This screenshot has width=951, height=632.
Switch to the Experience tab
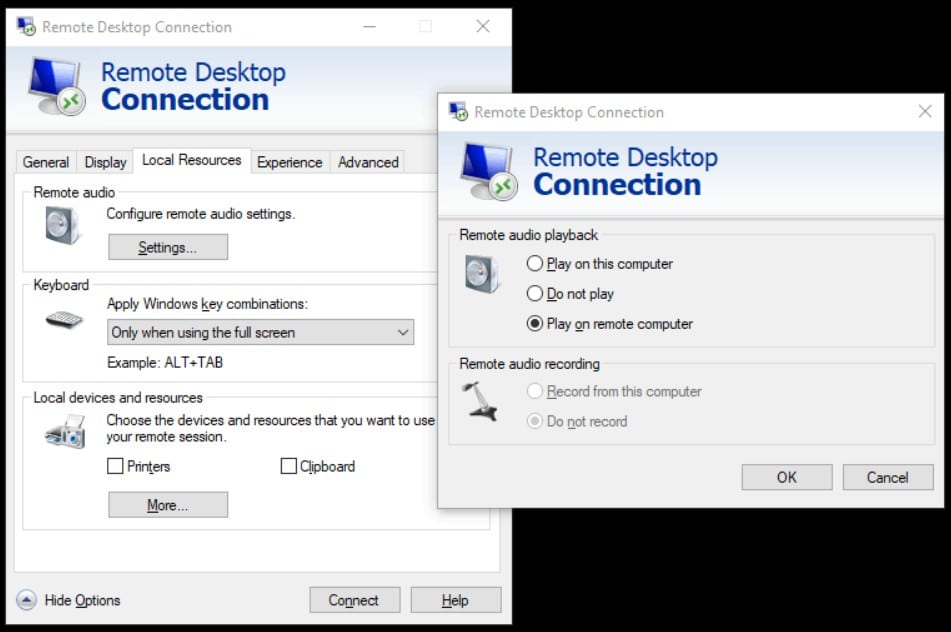pyautogui.click(x=289, y=162)
